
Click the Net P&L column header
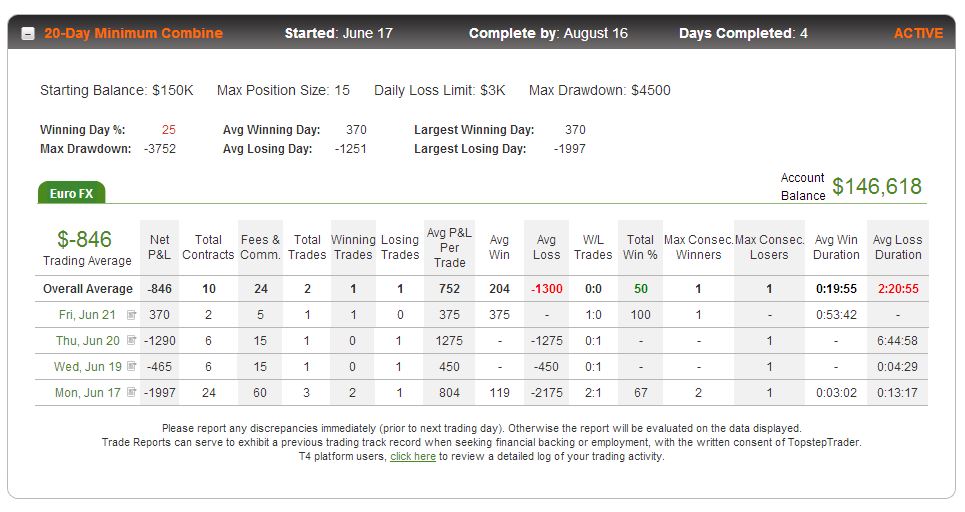tap(159, 247)
